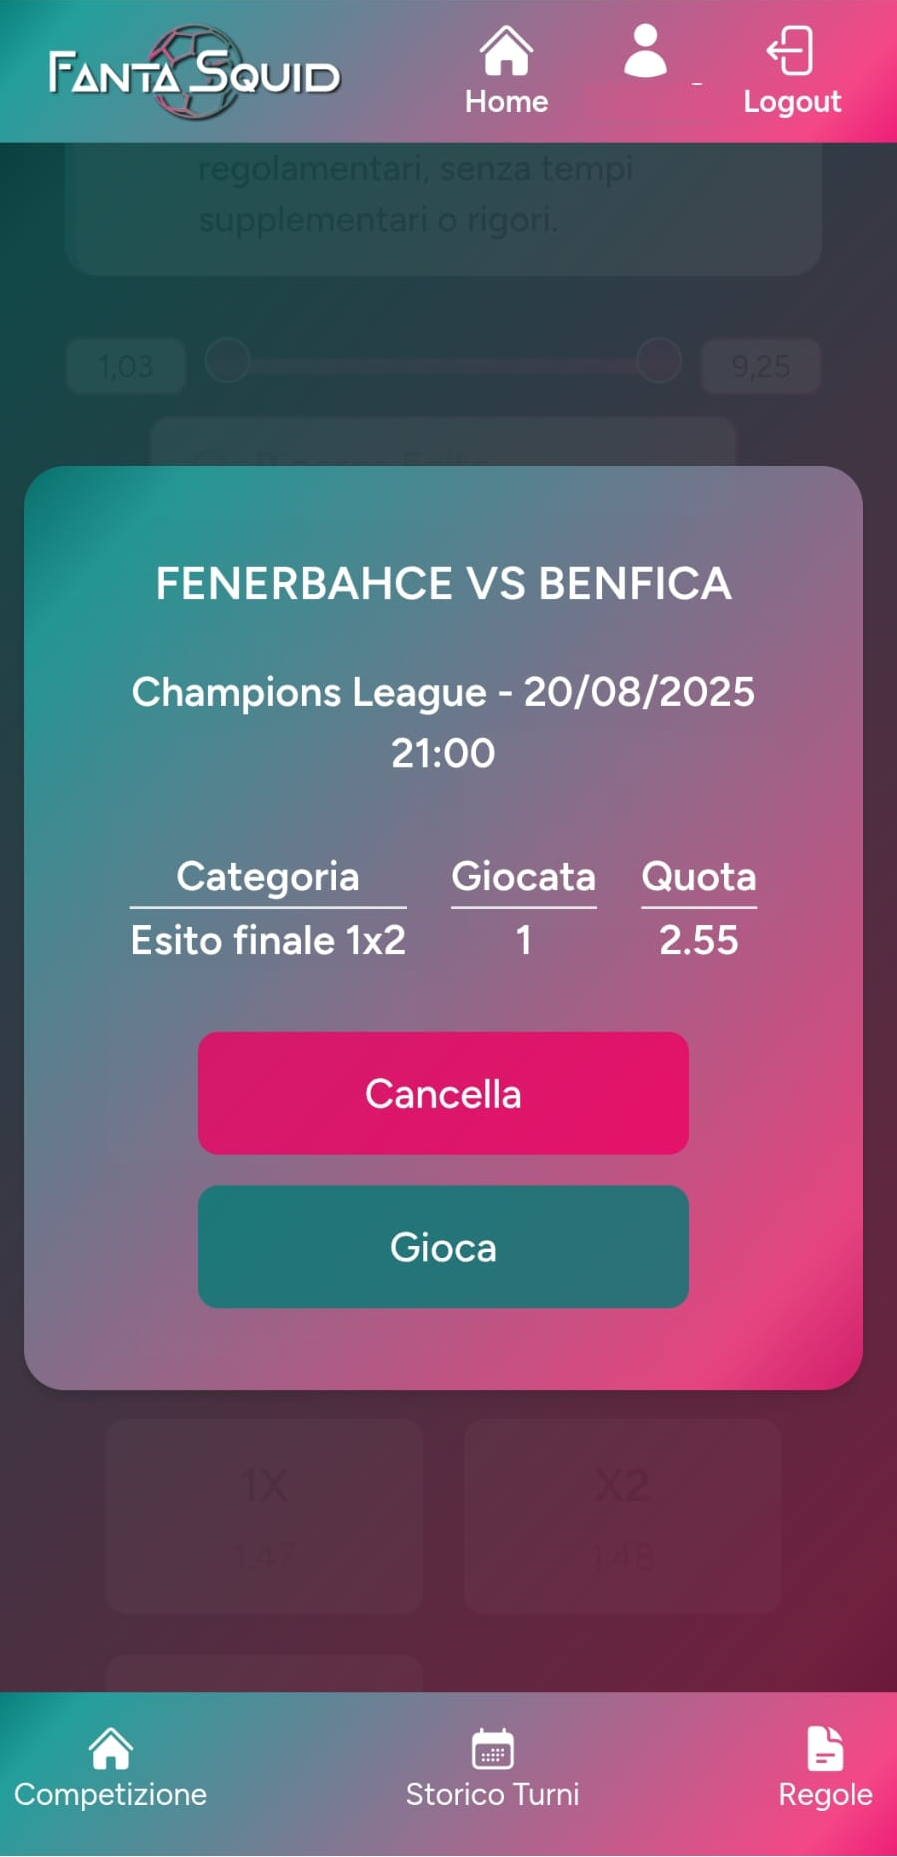Click the Giocata column header

[x=523, y=877]
